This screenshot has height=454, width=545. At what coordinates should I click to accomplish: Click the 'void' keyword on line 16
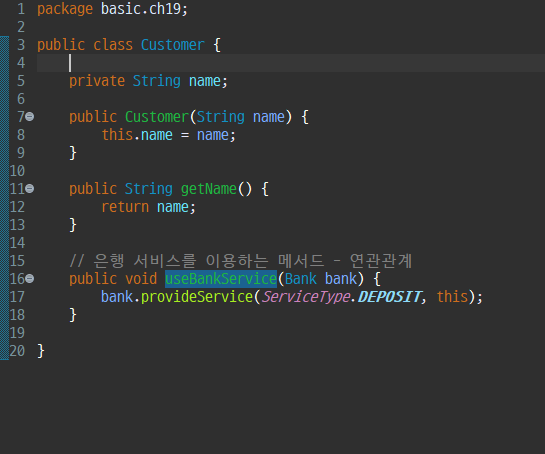141,279
